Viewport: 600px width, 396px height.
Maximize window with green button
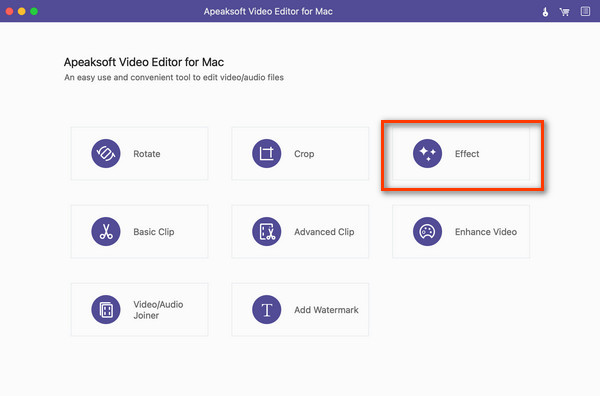click(x=34, y=11)
